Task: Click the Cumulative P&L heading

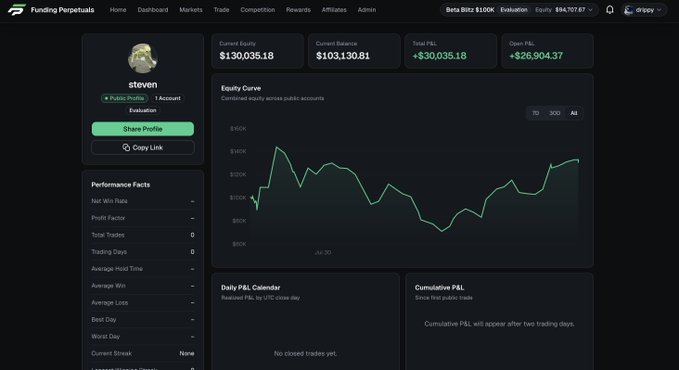Action: tap(439, 288)
